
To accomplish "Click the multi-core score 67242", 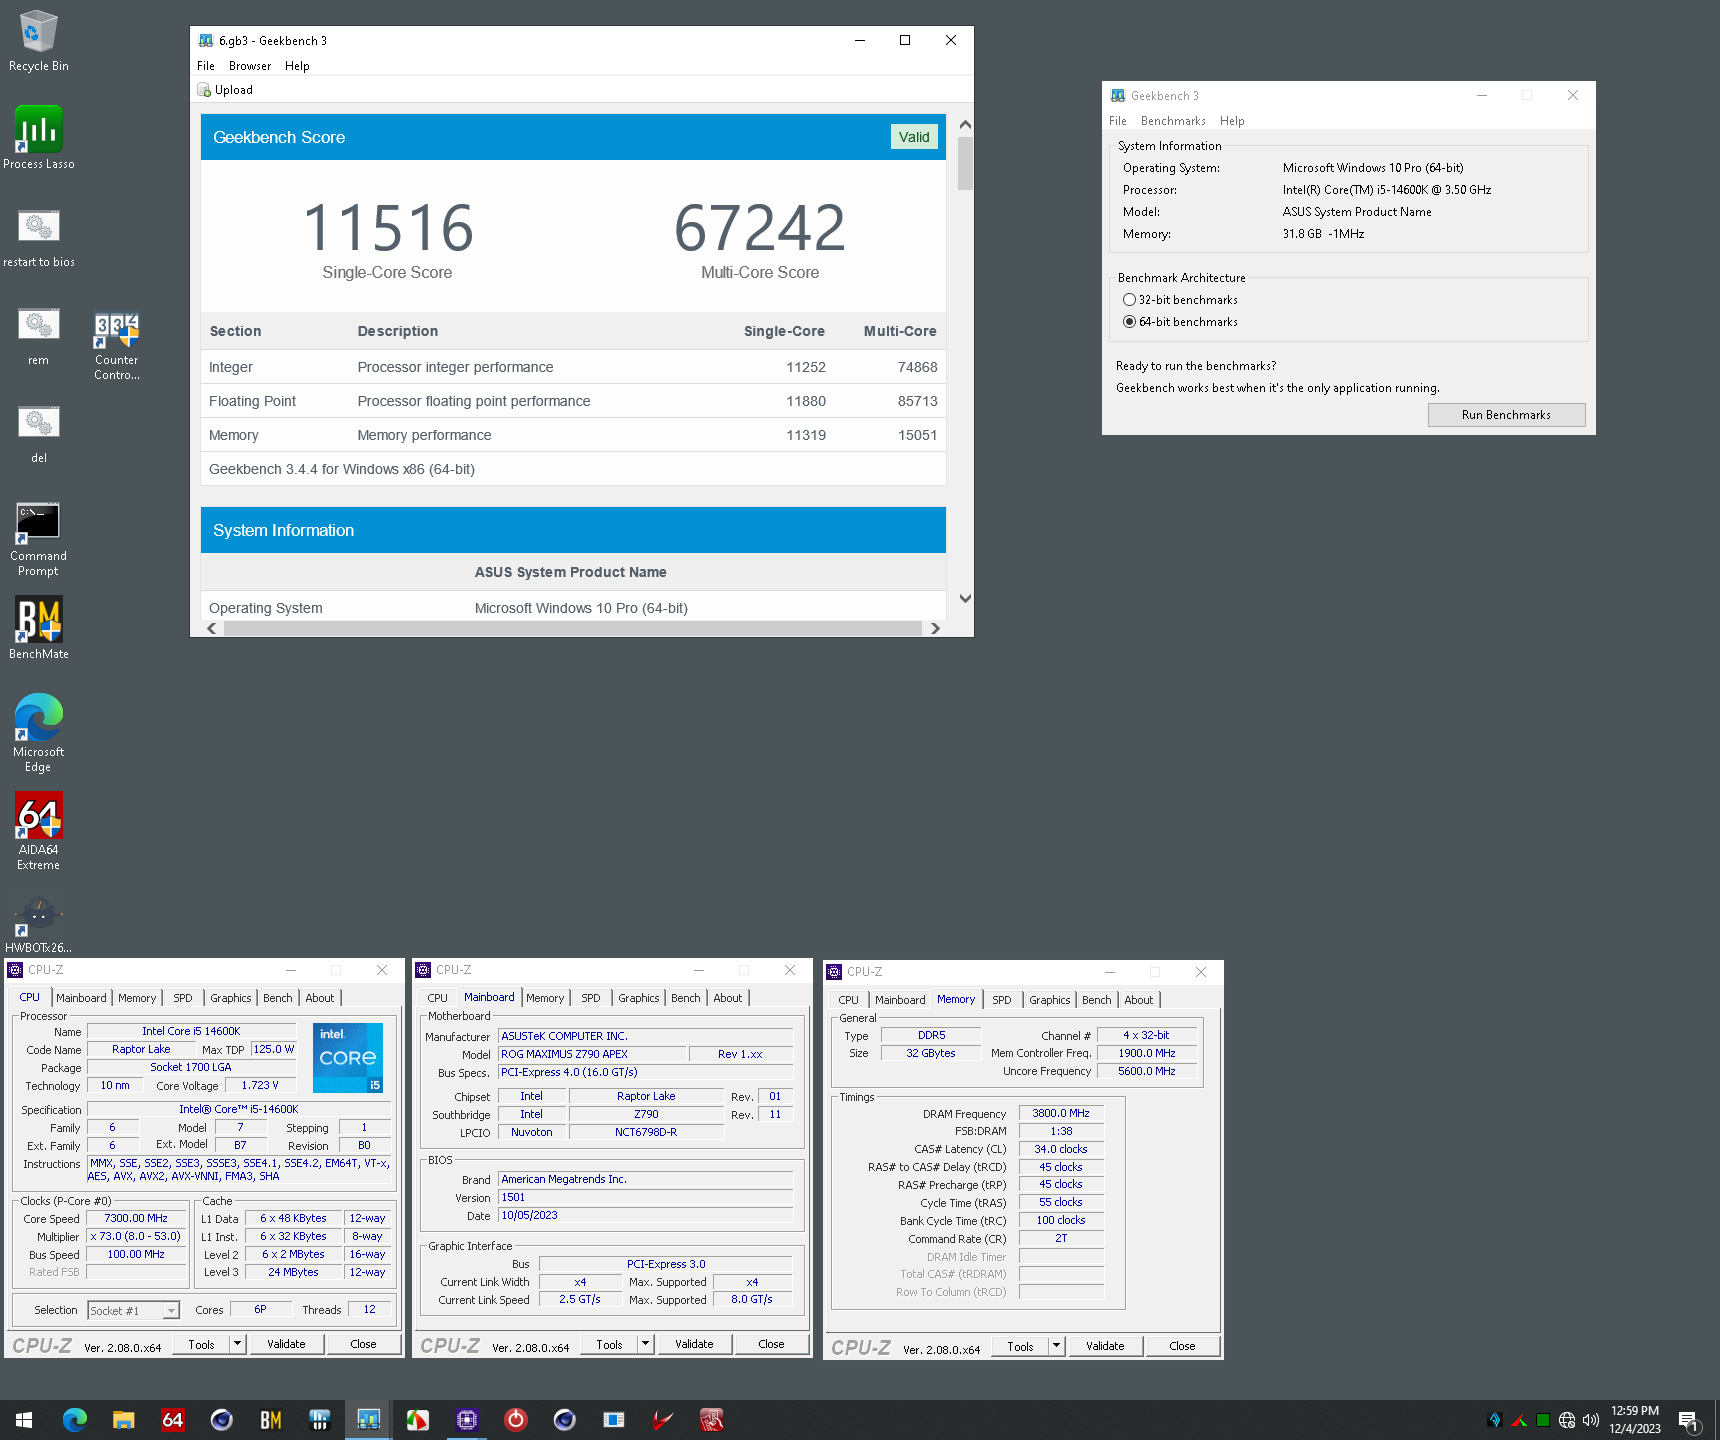I will pyautogui.click(x=760, y=228).
